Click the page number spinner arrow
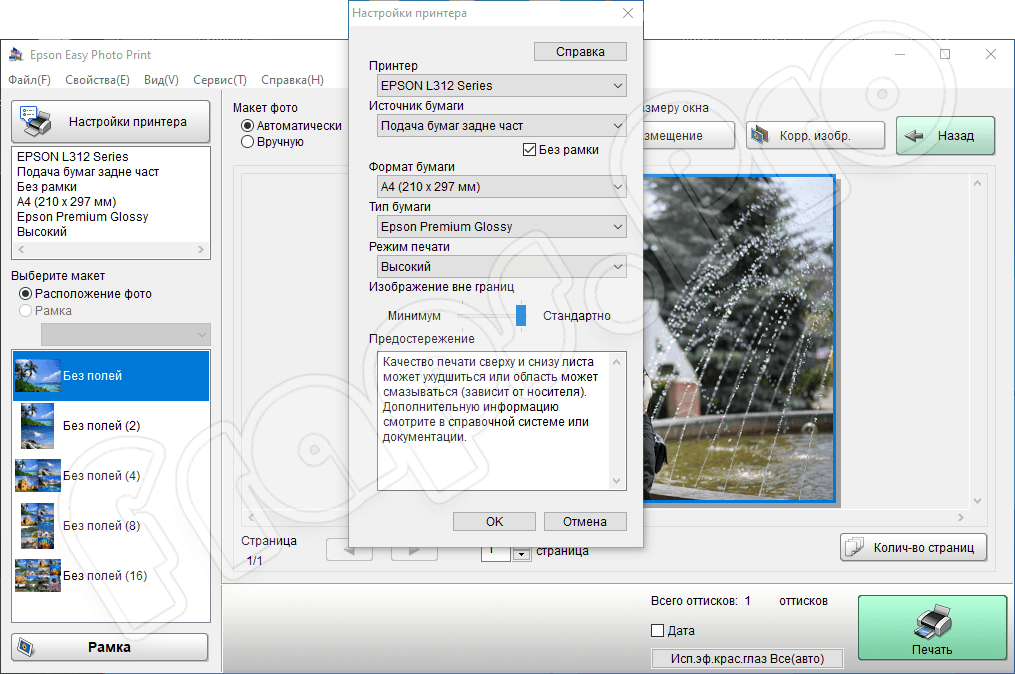The height and width of the screenshot is (674, 1015). click(x=522, y=554)
